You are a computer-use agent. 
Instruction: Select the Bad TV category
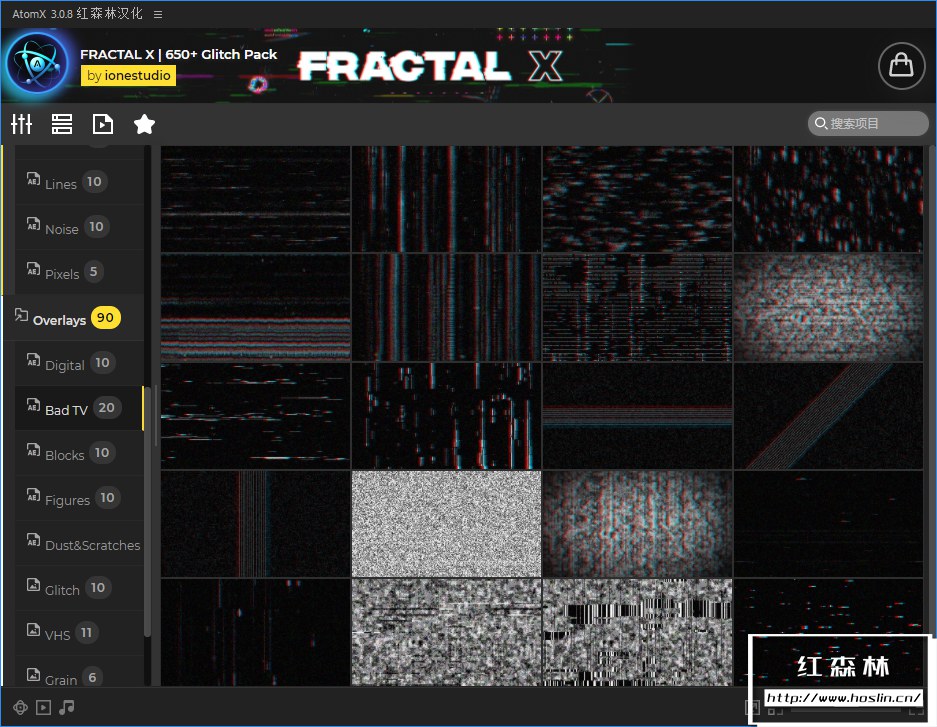[x=79, y=409]
